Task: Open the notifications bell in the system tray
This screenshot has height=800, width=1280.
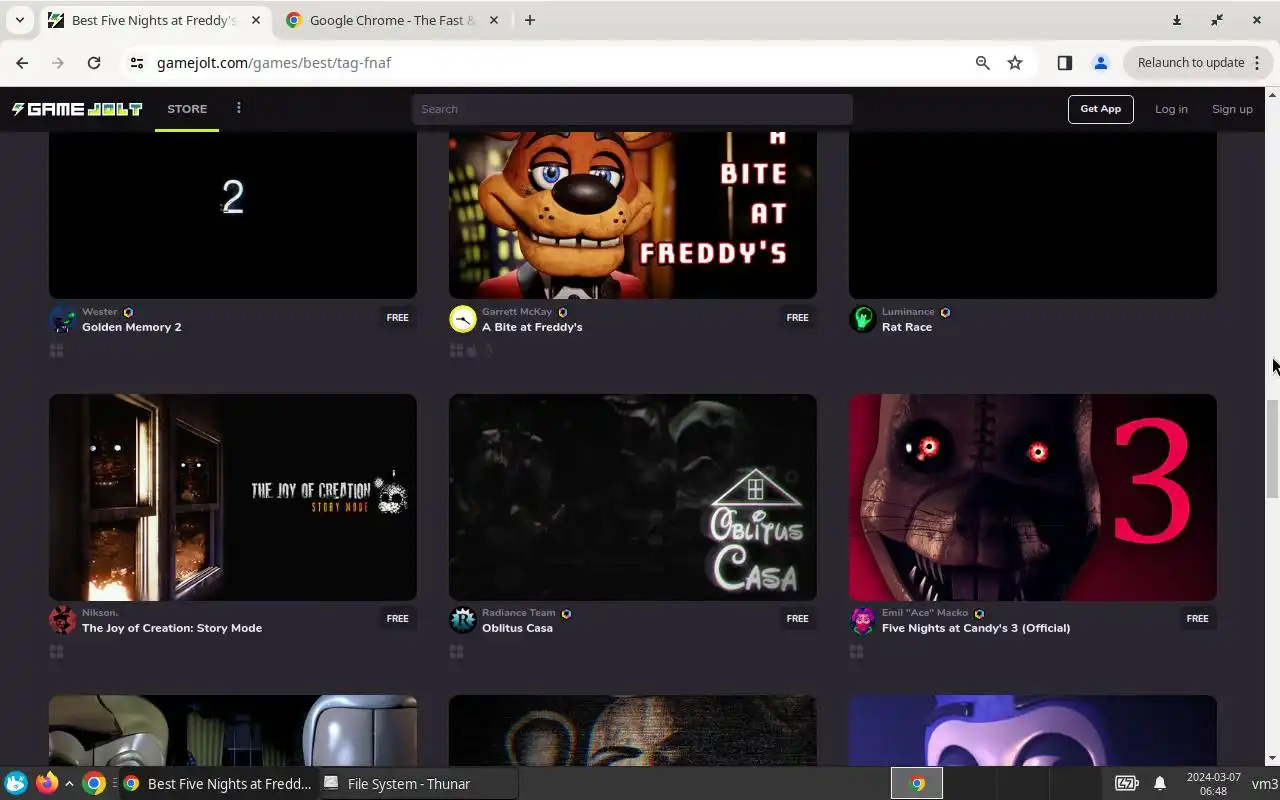Action: 1160,783
